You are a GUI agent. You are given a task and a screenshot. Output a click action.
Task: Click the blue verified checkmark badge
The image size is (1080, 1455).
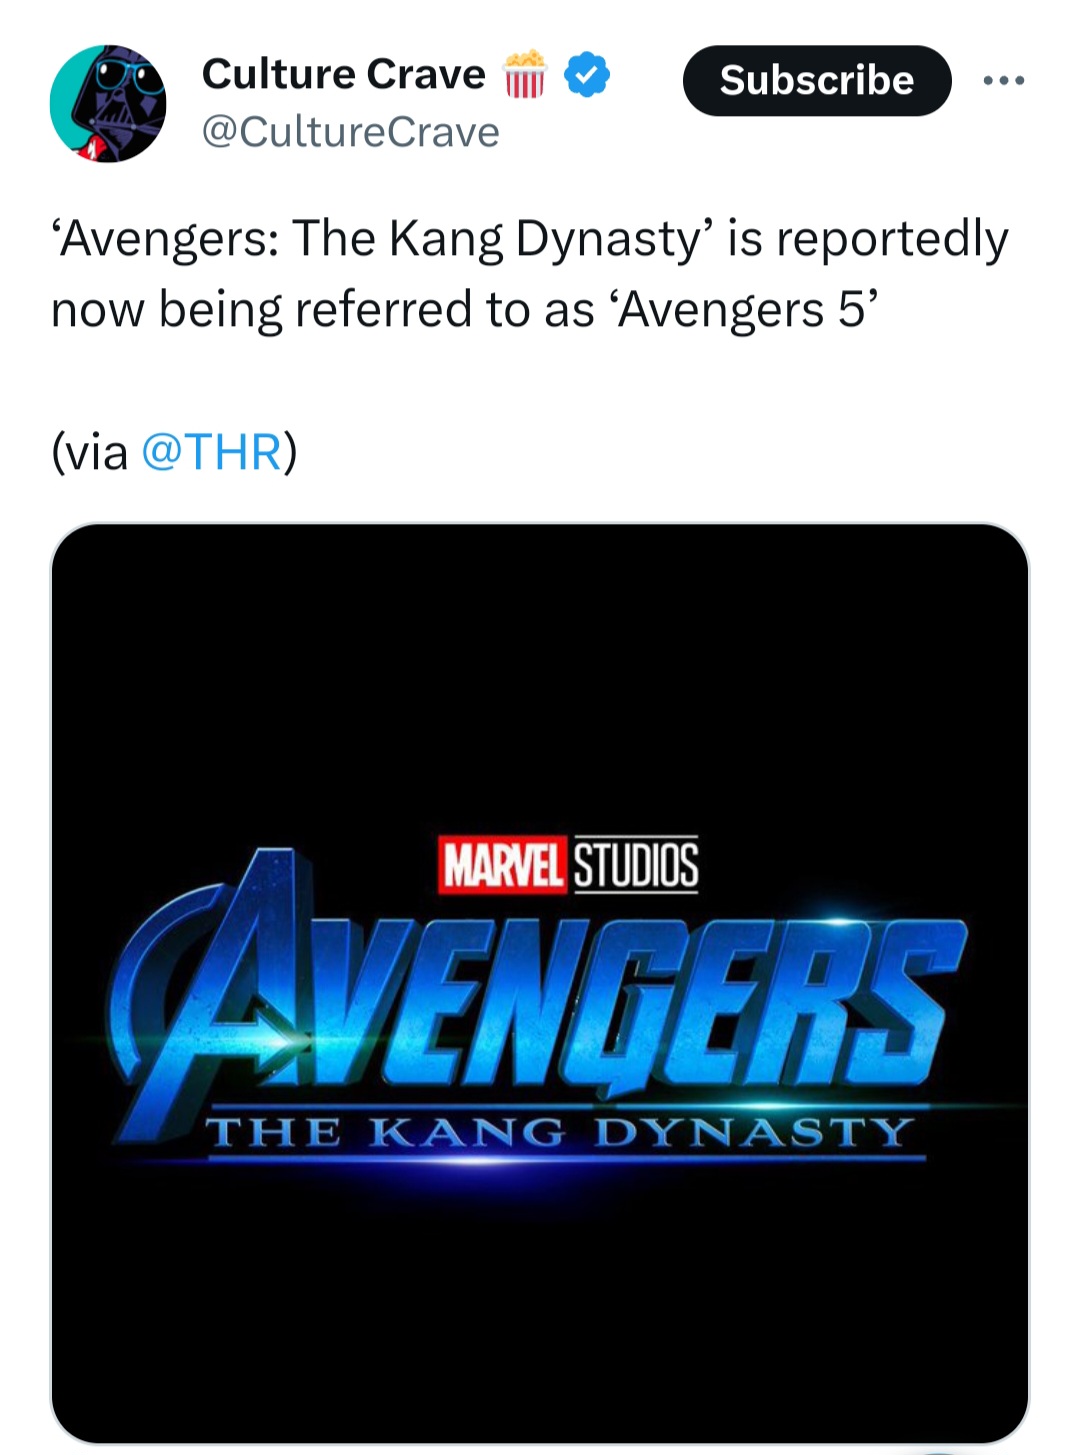[x=587, y=76]
